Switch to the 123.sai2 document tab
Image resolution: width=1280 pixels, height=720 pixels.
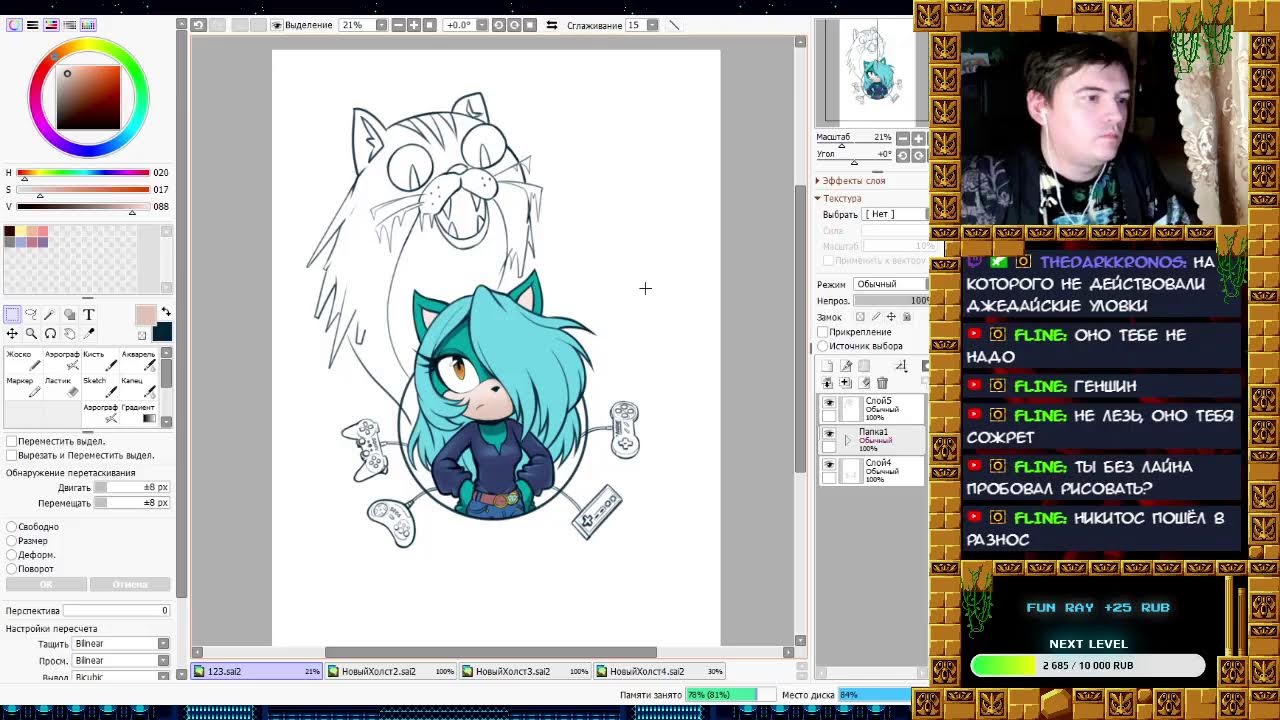[x=257, y=671]
